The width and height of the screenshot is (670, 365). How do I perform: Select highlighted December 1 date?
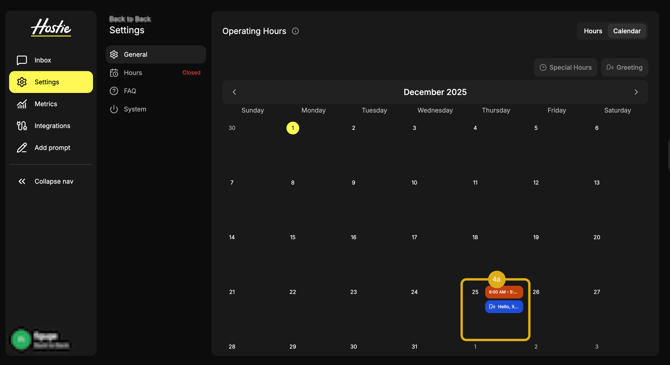coord(293,128)
